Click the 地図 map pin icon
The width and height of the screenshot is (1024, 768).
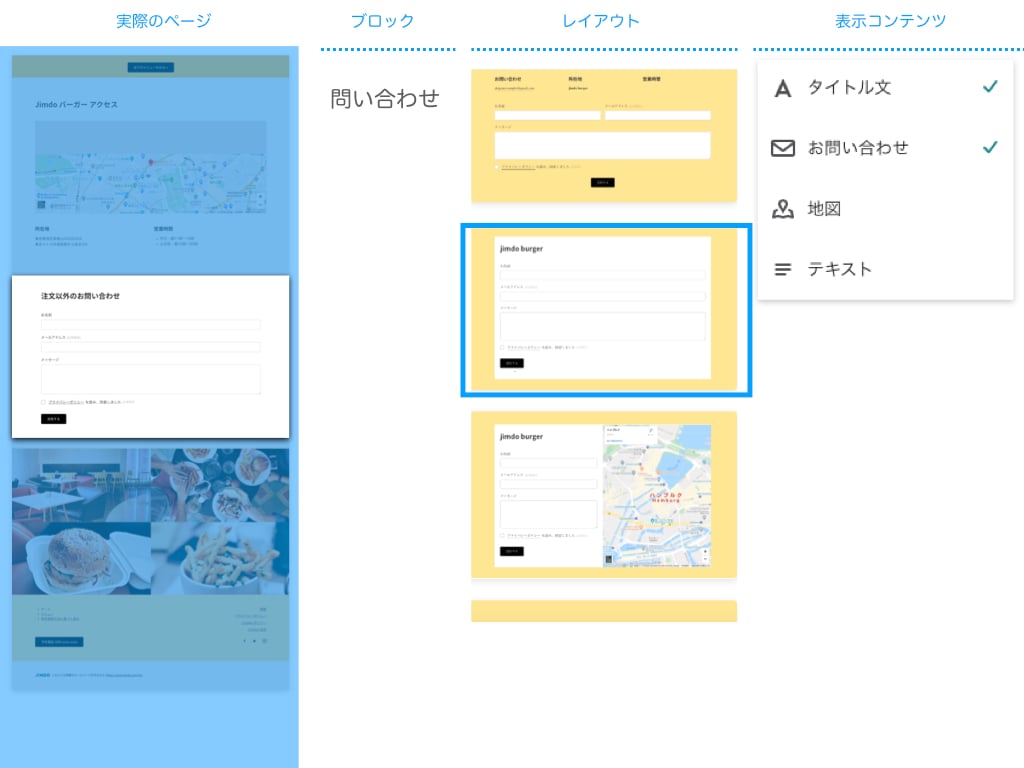point(783,209)
